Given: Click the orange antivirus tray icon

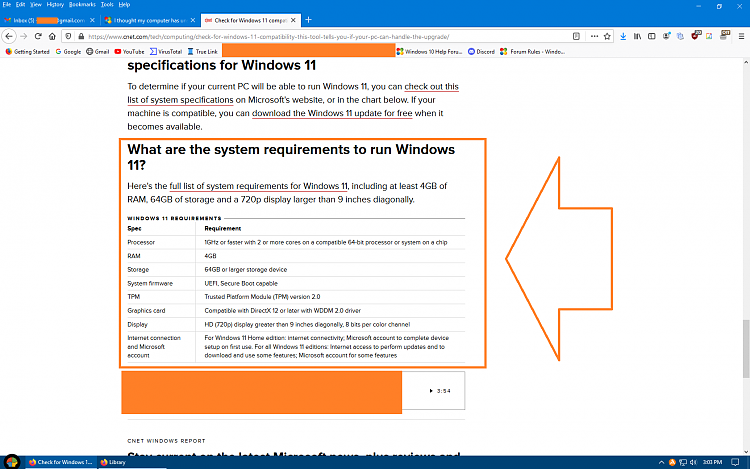Looking at the screenshot, I should tap(672, 462).
